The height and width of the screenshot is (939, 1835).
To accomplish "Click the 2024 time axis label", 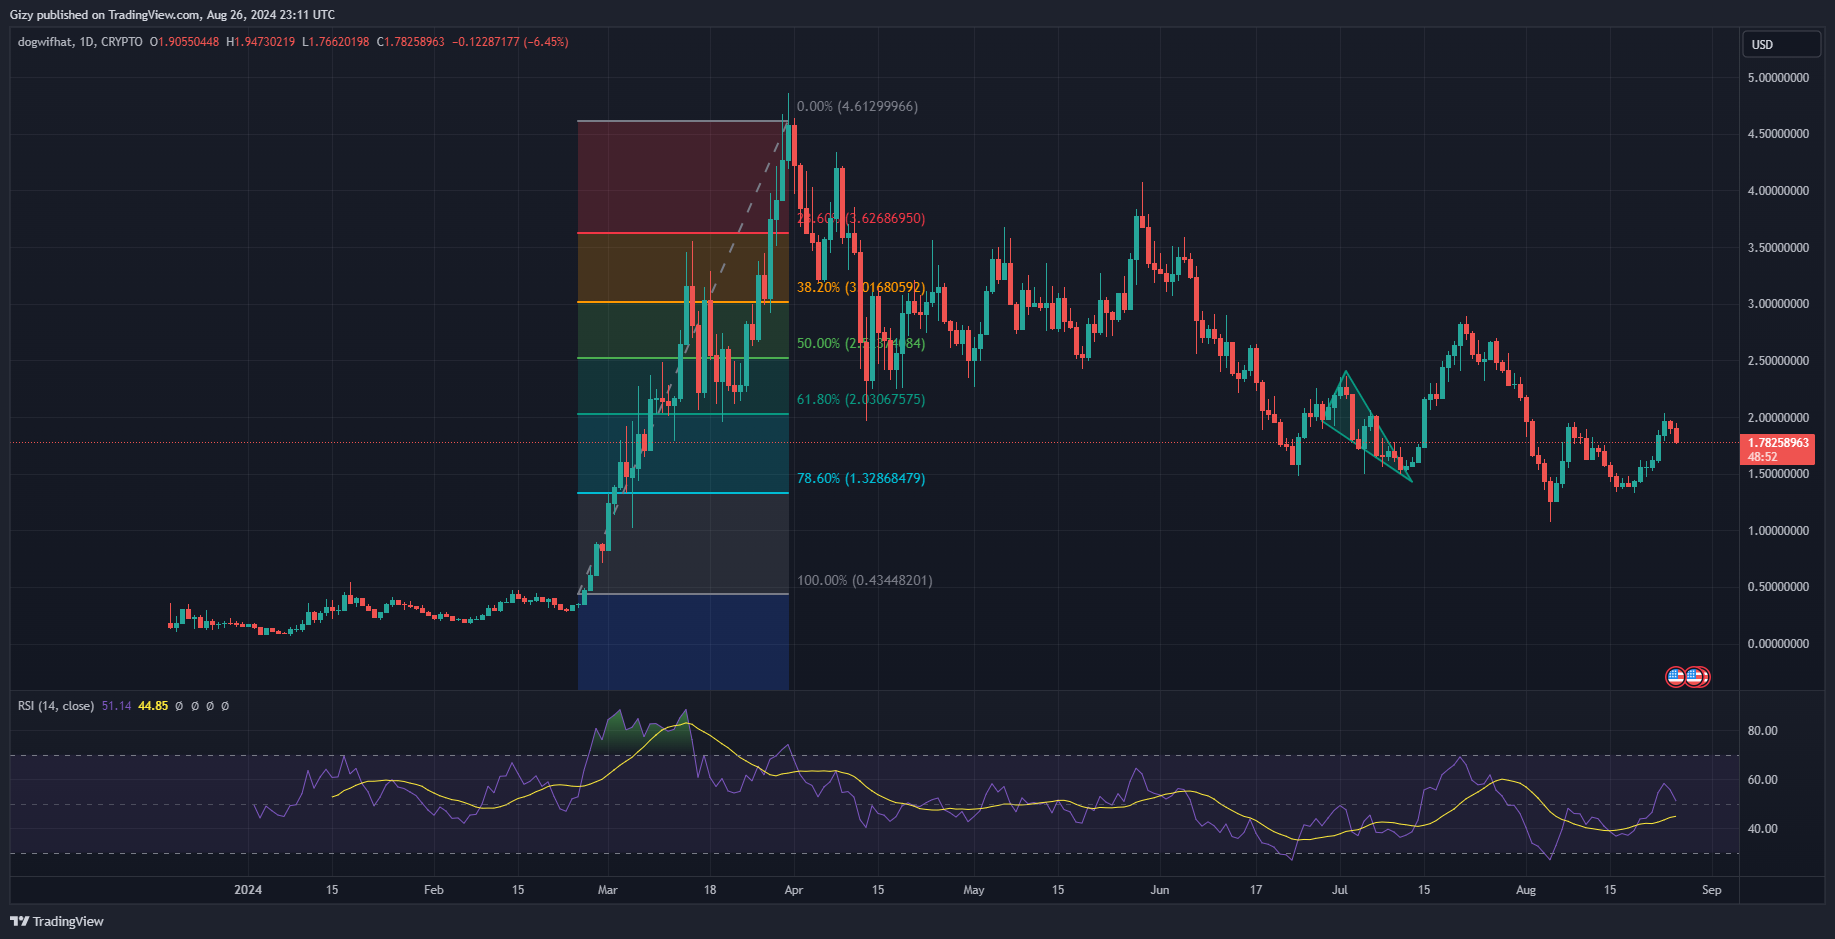I will coord(248,890).
